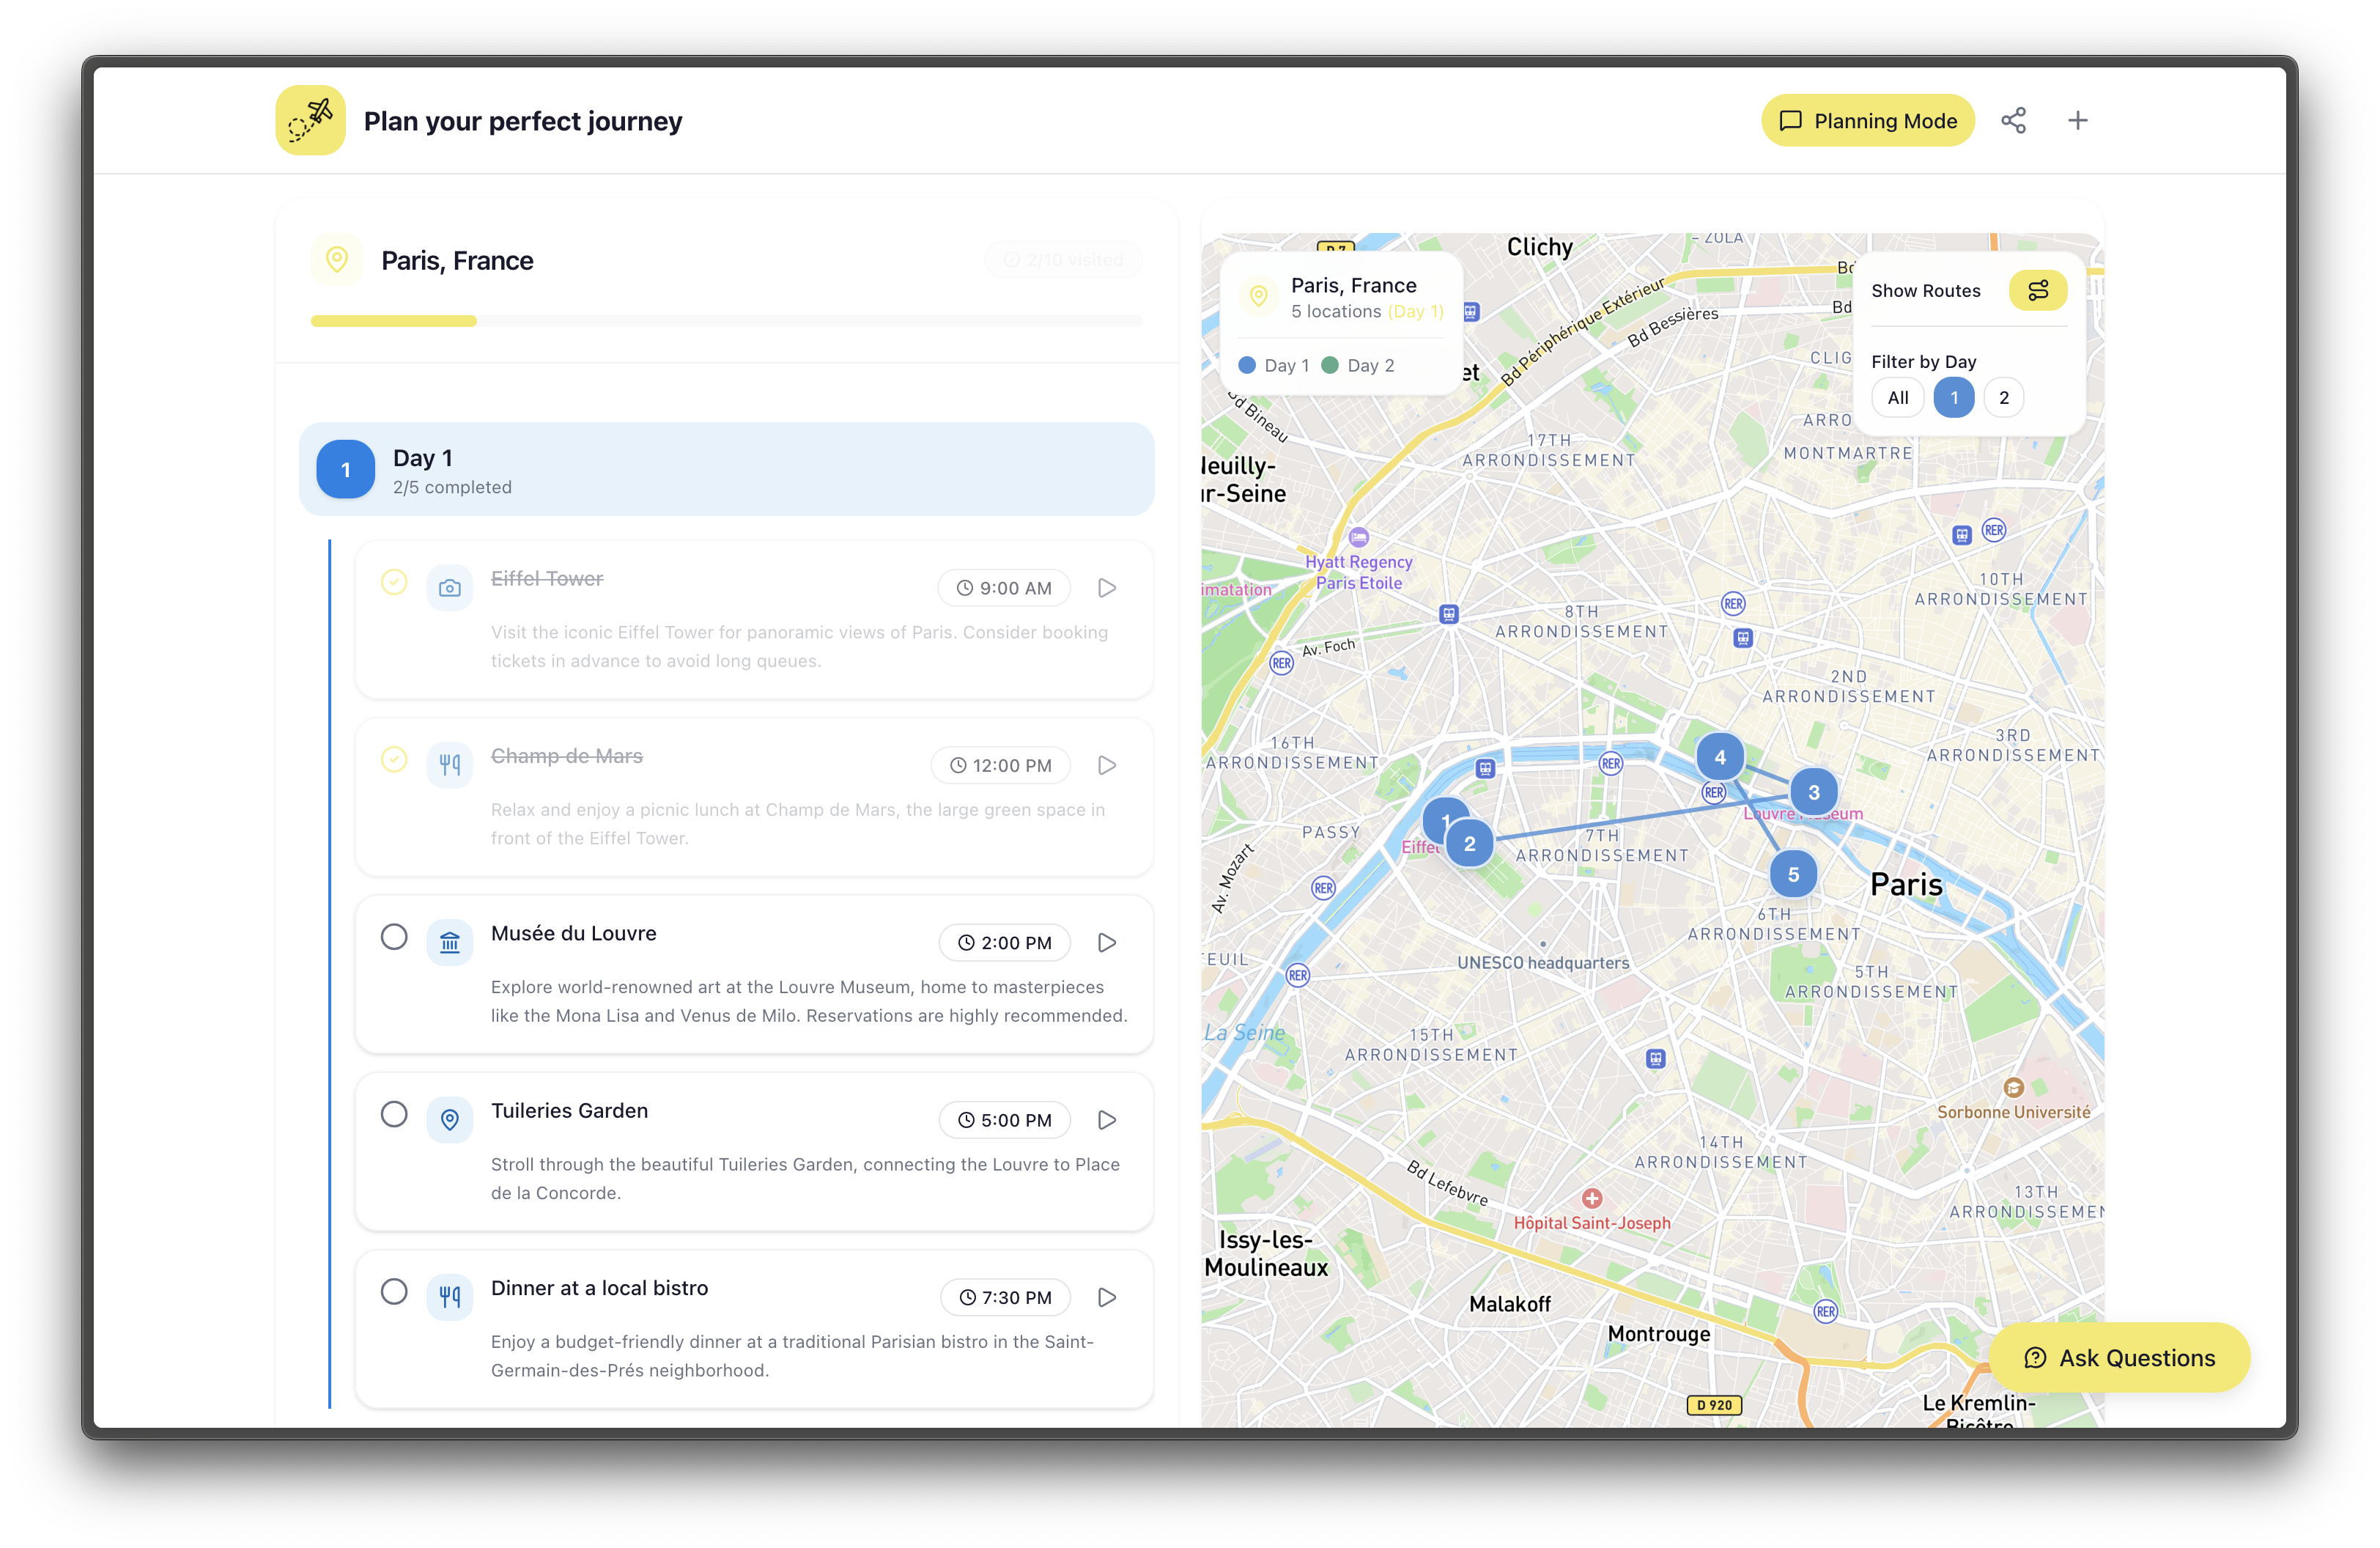Click the 5:00 PM time pill
This screenshot has width=2380, height=1548.
1004,1120
